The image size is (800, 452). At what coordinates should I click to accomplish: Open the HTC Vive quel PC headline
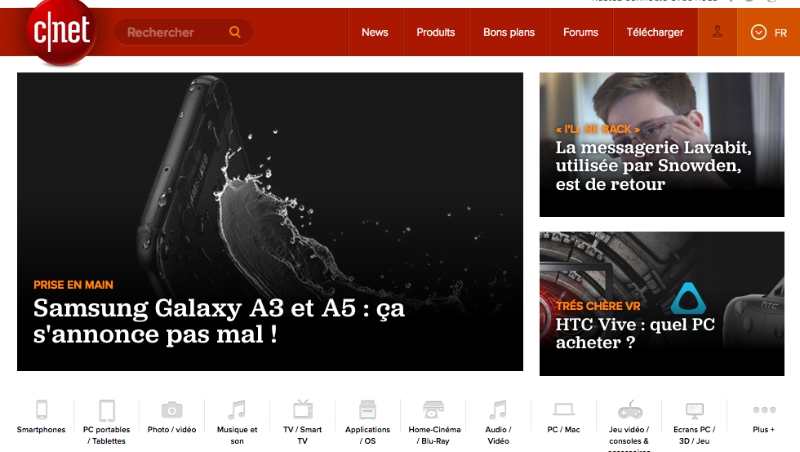[635, 333]
